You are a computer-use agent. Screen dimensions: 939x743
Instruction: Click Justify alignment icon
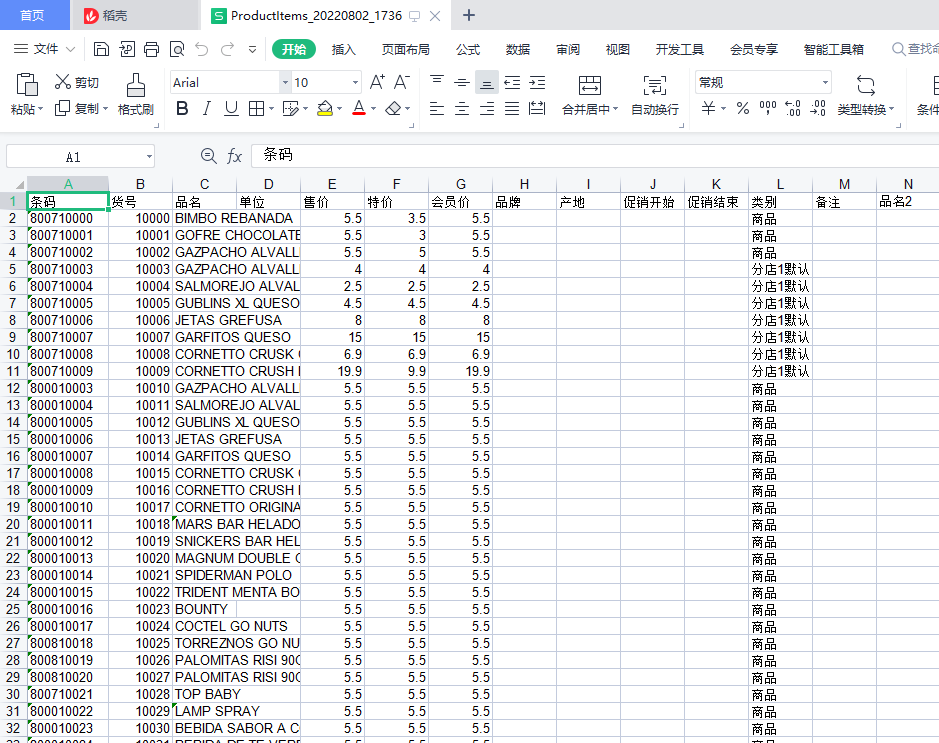[512, 108]
